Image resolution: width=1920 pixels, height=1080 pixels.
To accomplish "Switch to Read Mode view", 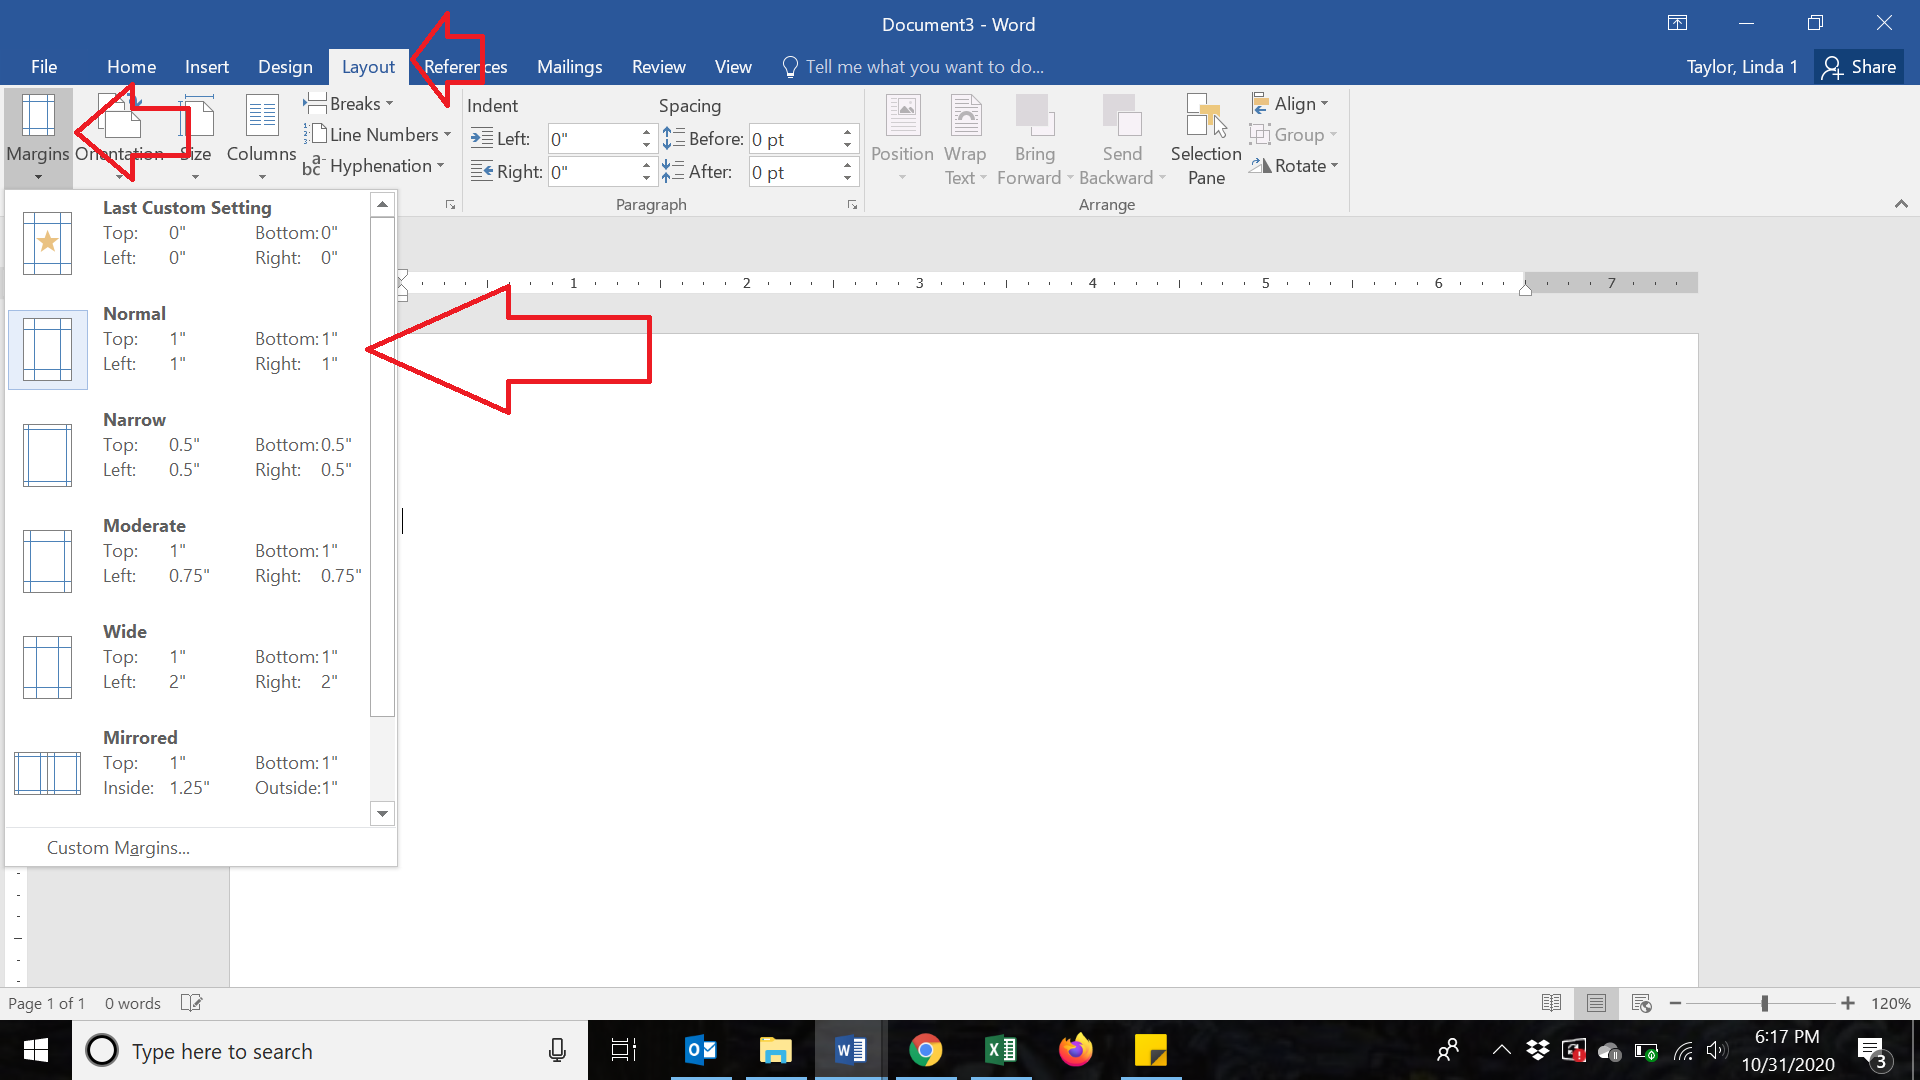I will coord(1551,1003).
